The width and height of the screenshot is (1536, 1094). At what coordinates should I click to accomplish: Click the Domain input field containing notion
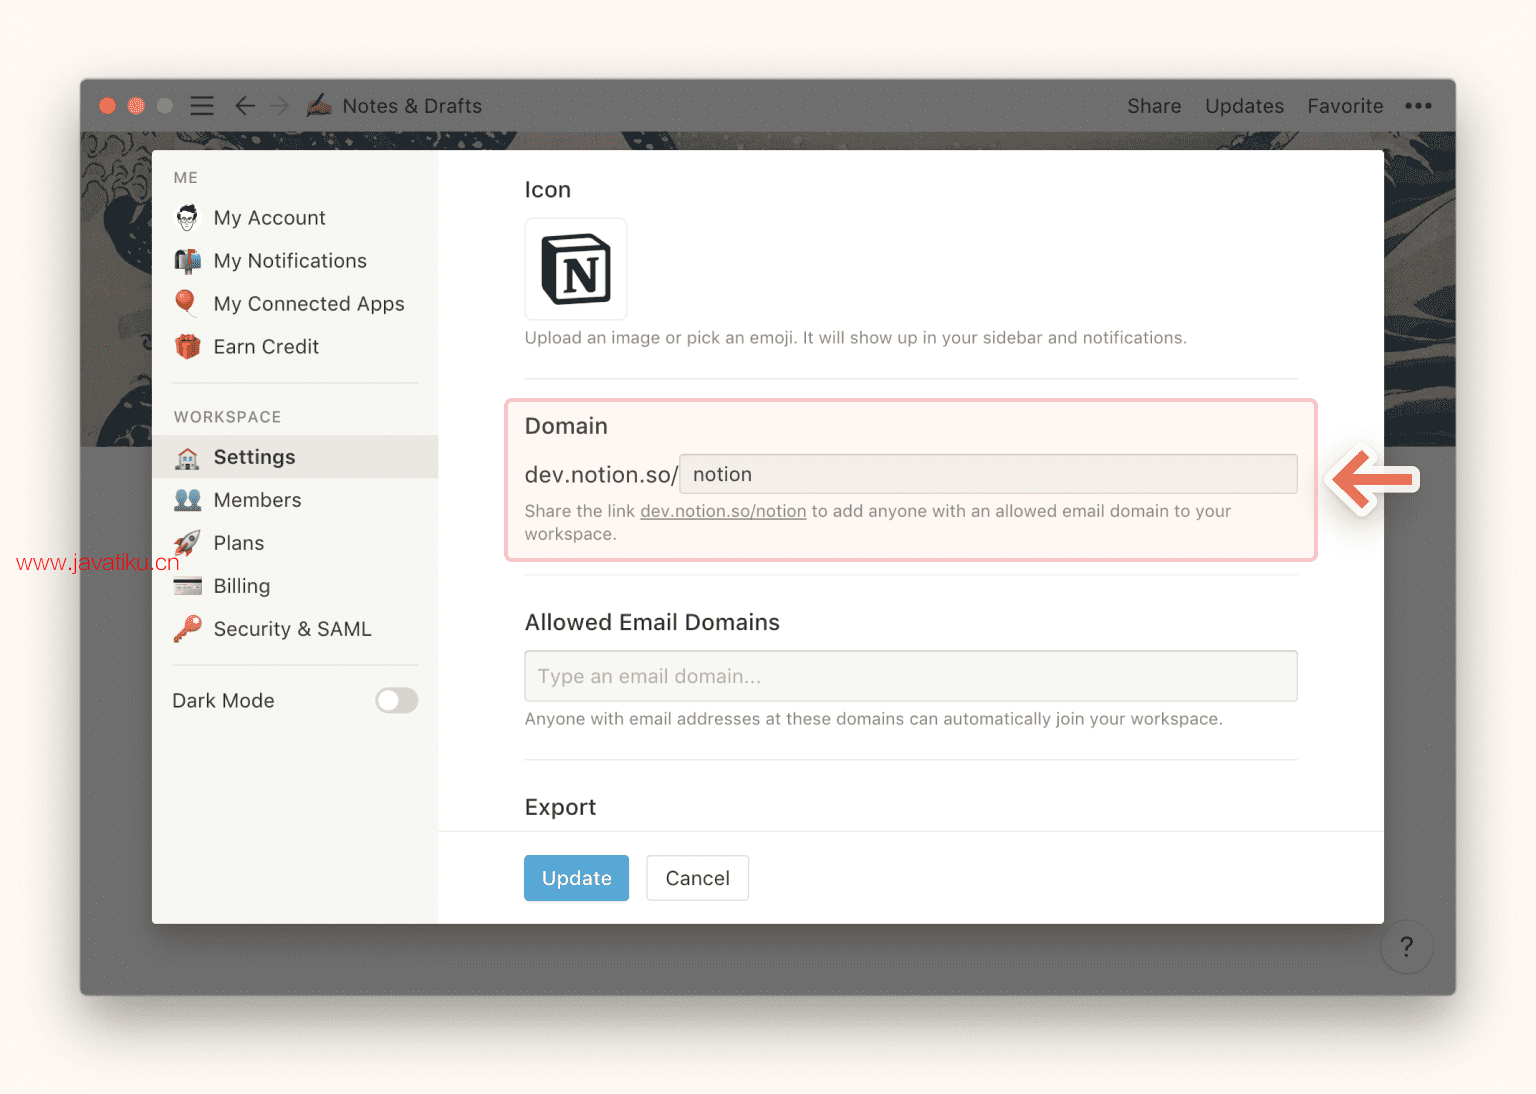(x=988, y=474)
